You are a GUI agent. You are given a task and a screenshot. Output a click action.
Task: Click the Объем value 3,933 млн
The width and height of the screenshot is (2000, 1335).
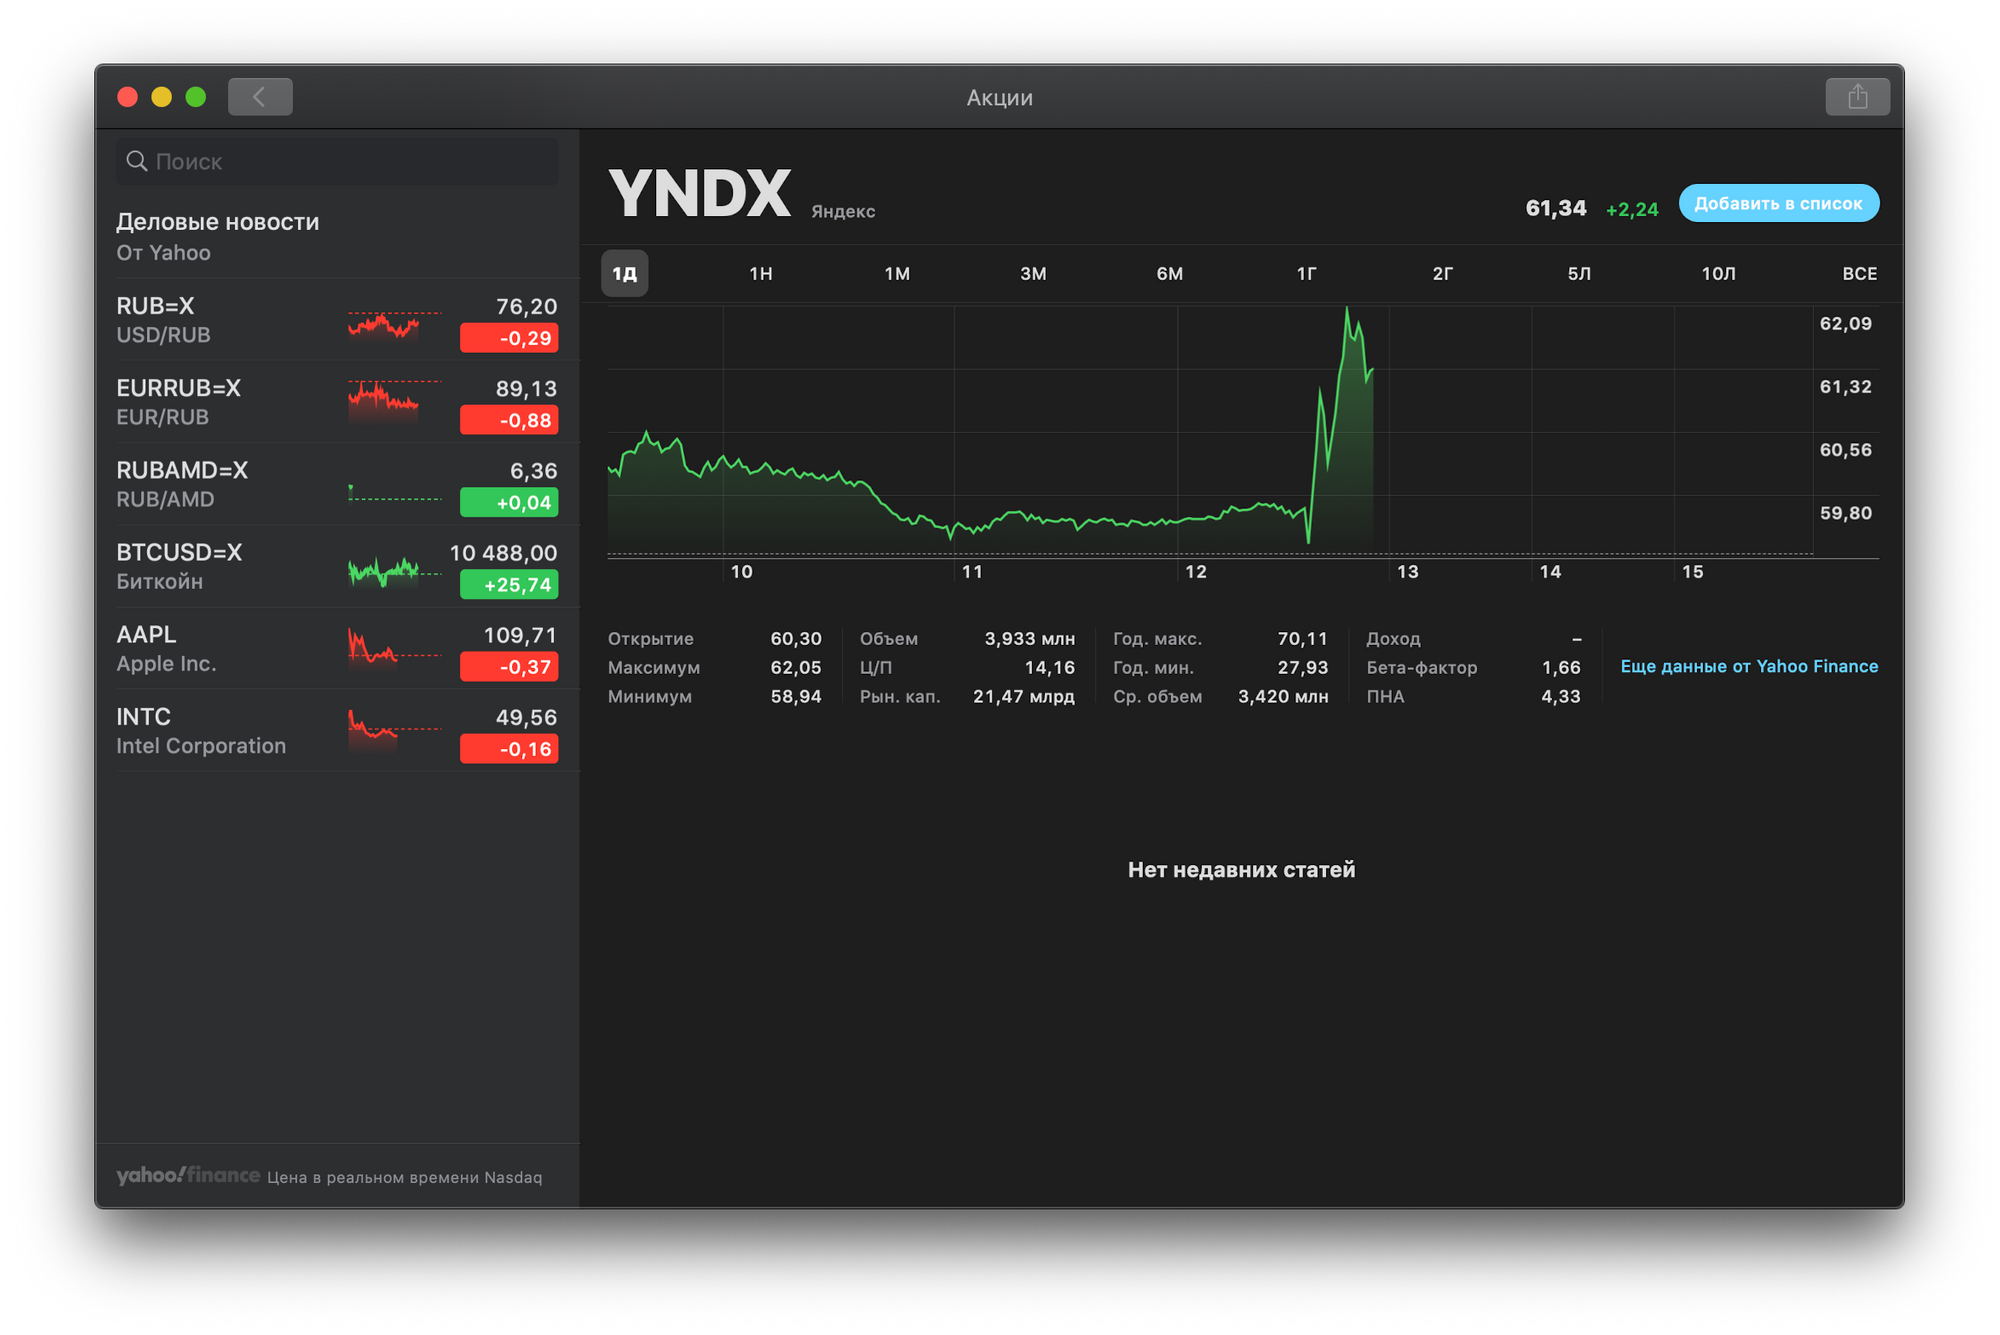(1030, 638)
